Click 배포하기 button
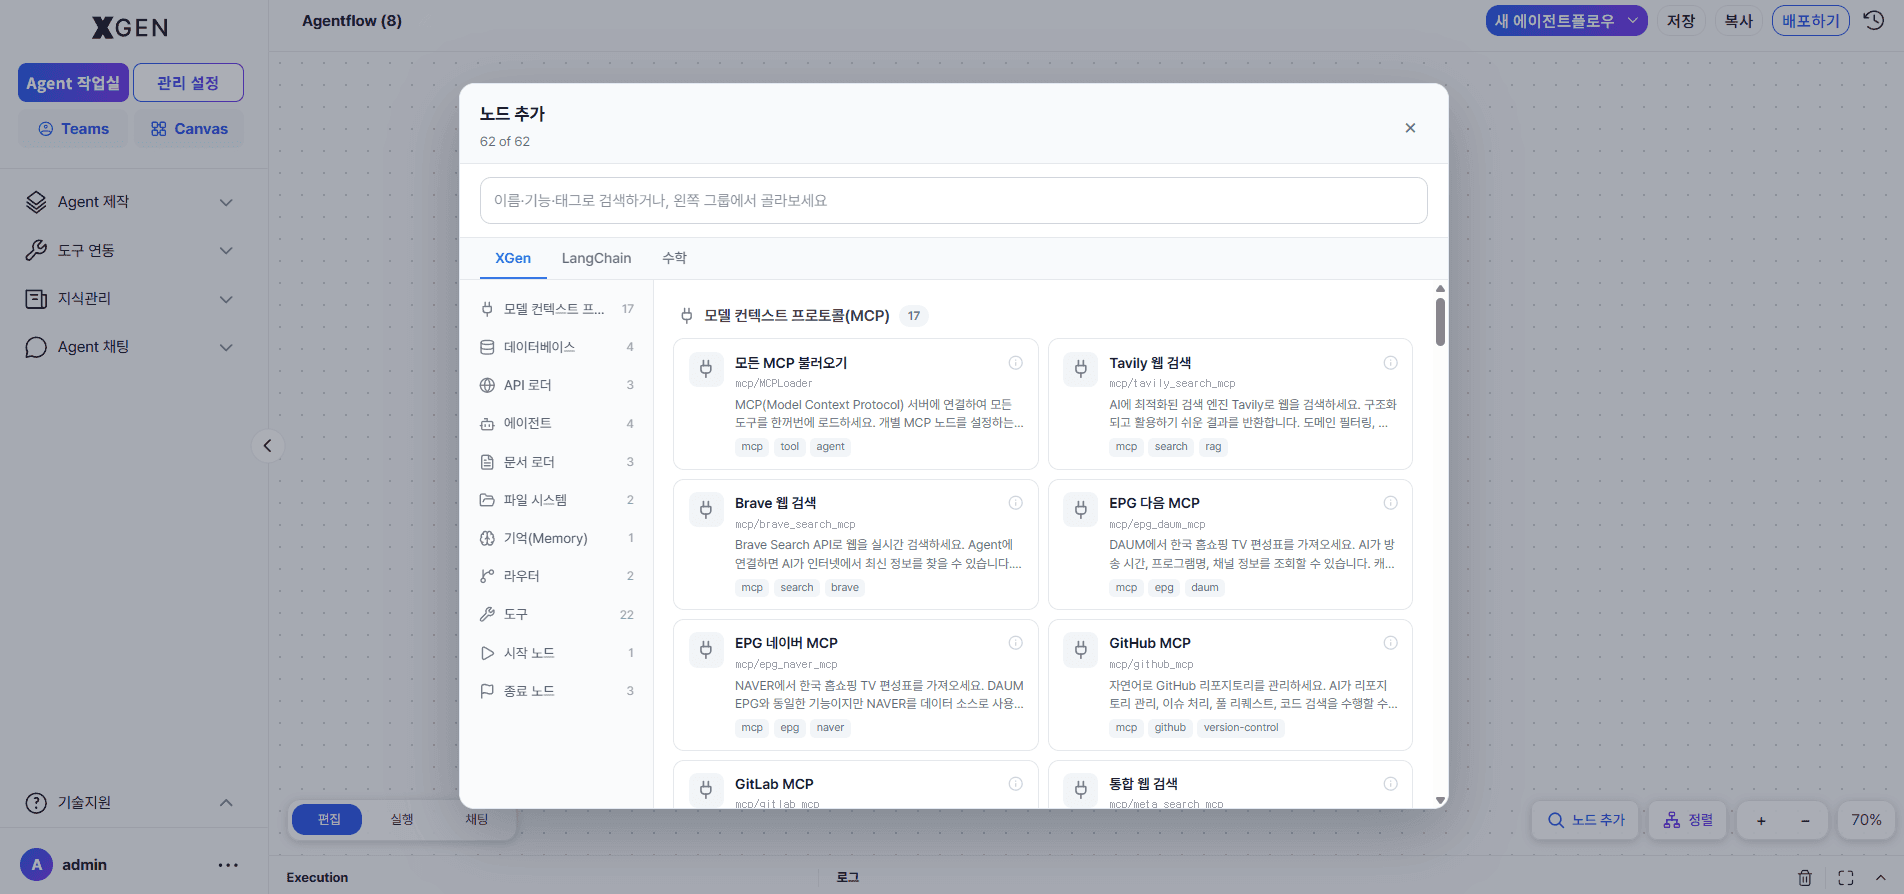Screen dimensions: 1904x894 coord(1811,20)
